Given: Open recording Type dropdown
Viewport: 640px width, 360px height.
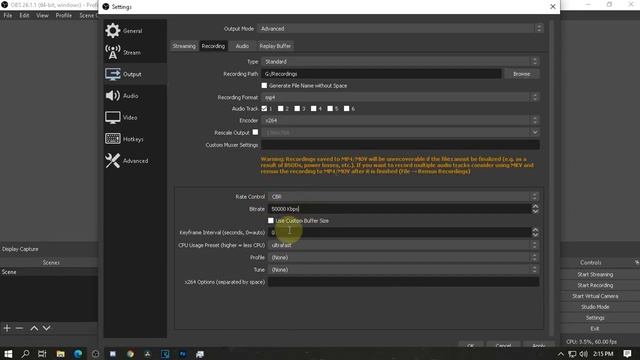Looking at the screenshot, I should tap(400, 62).
